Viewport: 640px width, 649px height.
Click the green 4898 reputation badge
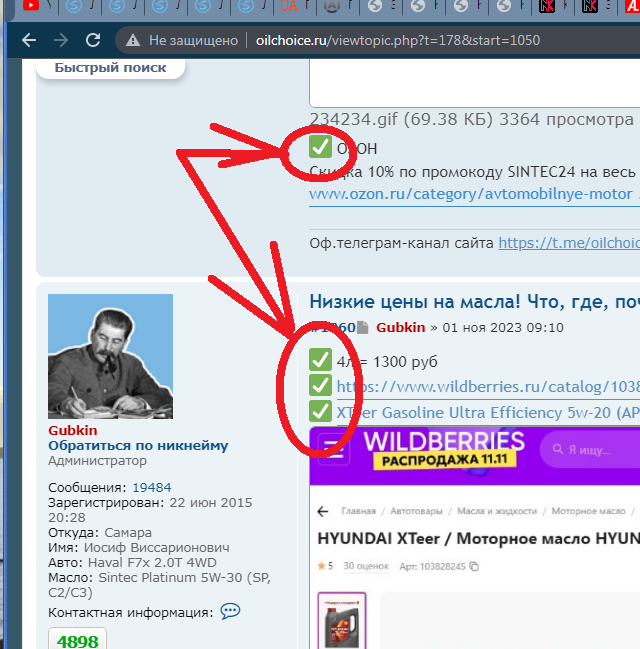point(77,641)
